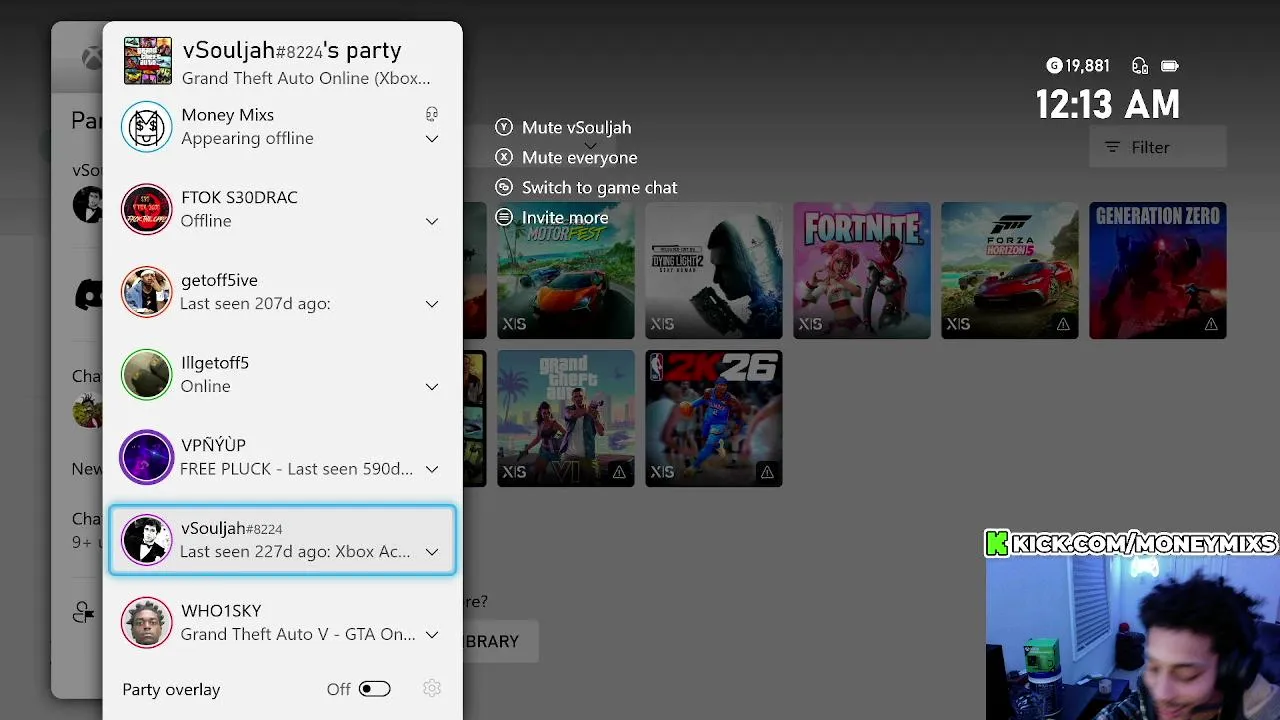The width and height of the screenshot is (1280, 720).
Task: Choose Invite more option
Action: tap(552, 217)
